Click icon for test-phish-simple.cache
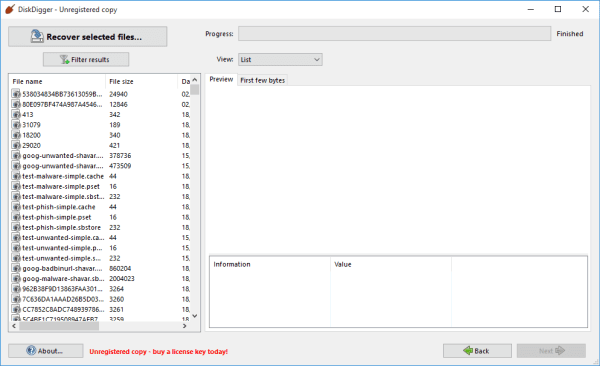 click(x=16, y=207)
